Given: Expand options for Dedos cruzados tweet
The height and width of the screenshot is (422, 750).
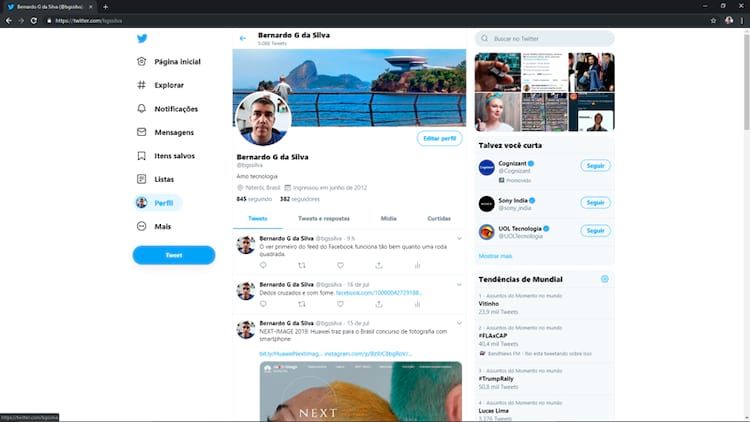Looking at the screenshot, I should [459, 285].
